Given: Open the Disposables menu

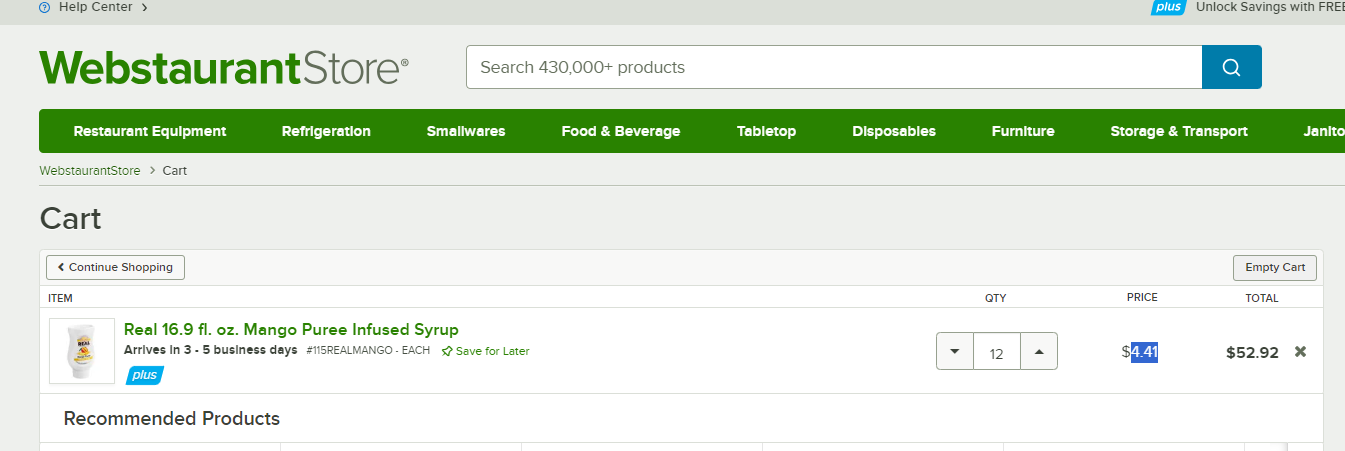Looking at the screenshot, I should click(894, 131).
